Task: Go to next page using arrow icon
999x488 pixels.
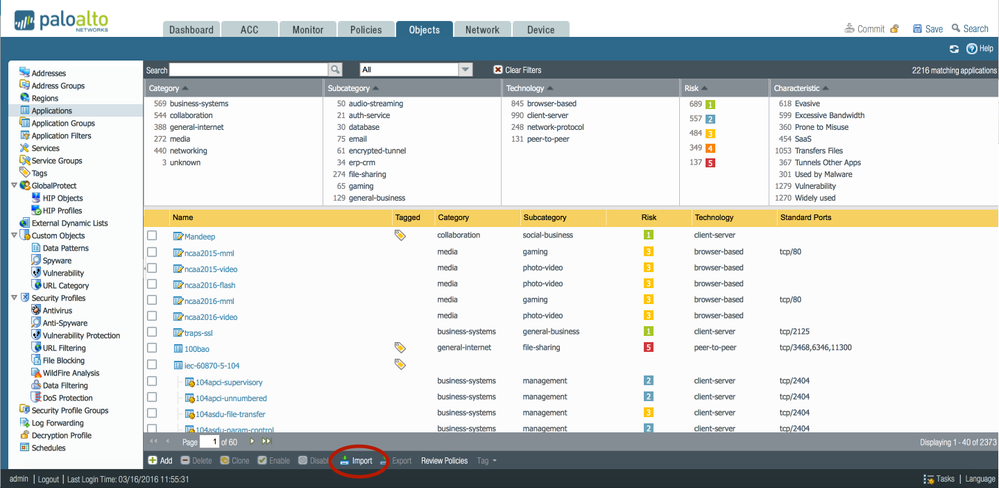Action: (x=252, y=441)
